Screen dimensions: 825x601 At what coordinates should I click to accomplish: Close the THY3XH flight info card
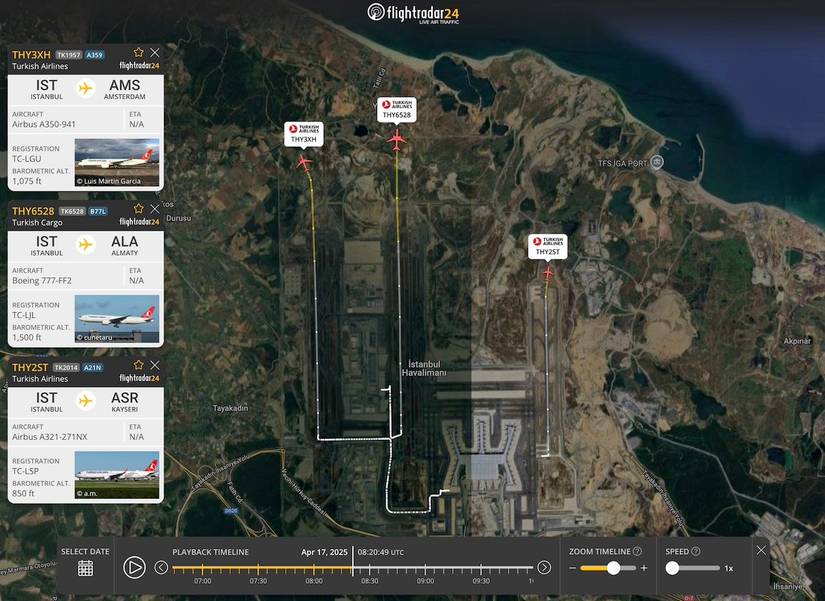coord(154,52)
